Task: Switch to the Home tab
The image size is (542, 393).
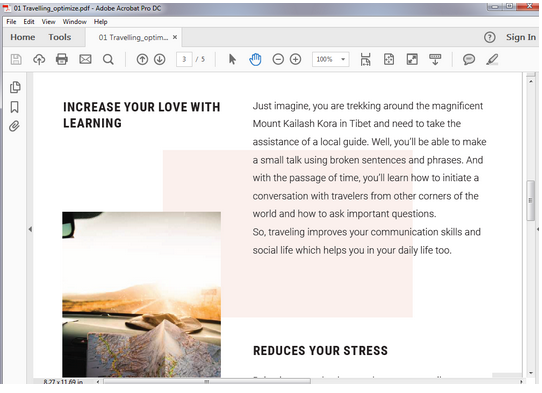Action: click(x=22, y=37)
